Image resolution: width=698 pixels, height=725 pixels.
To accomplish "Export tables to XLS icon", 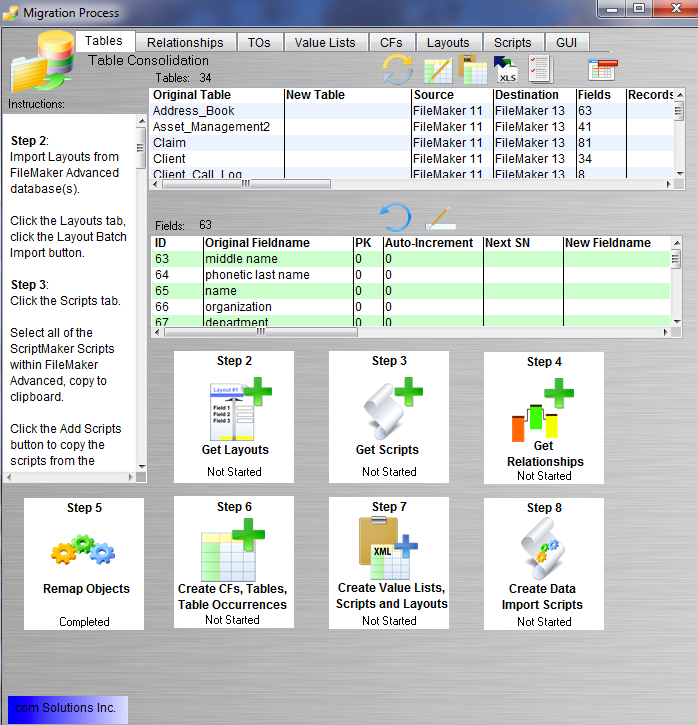I will (505, 69).
